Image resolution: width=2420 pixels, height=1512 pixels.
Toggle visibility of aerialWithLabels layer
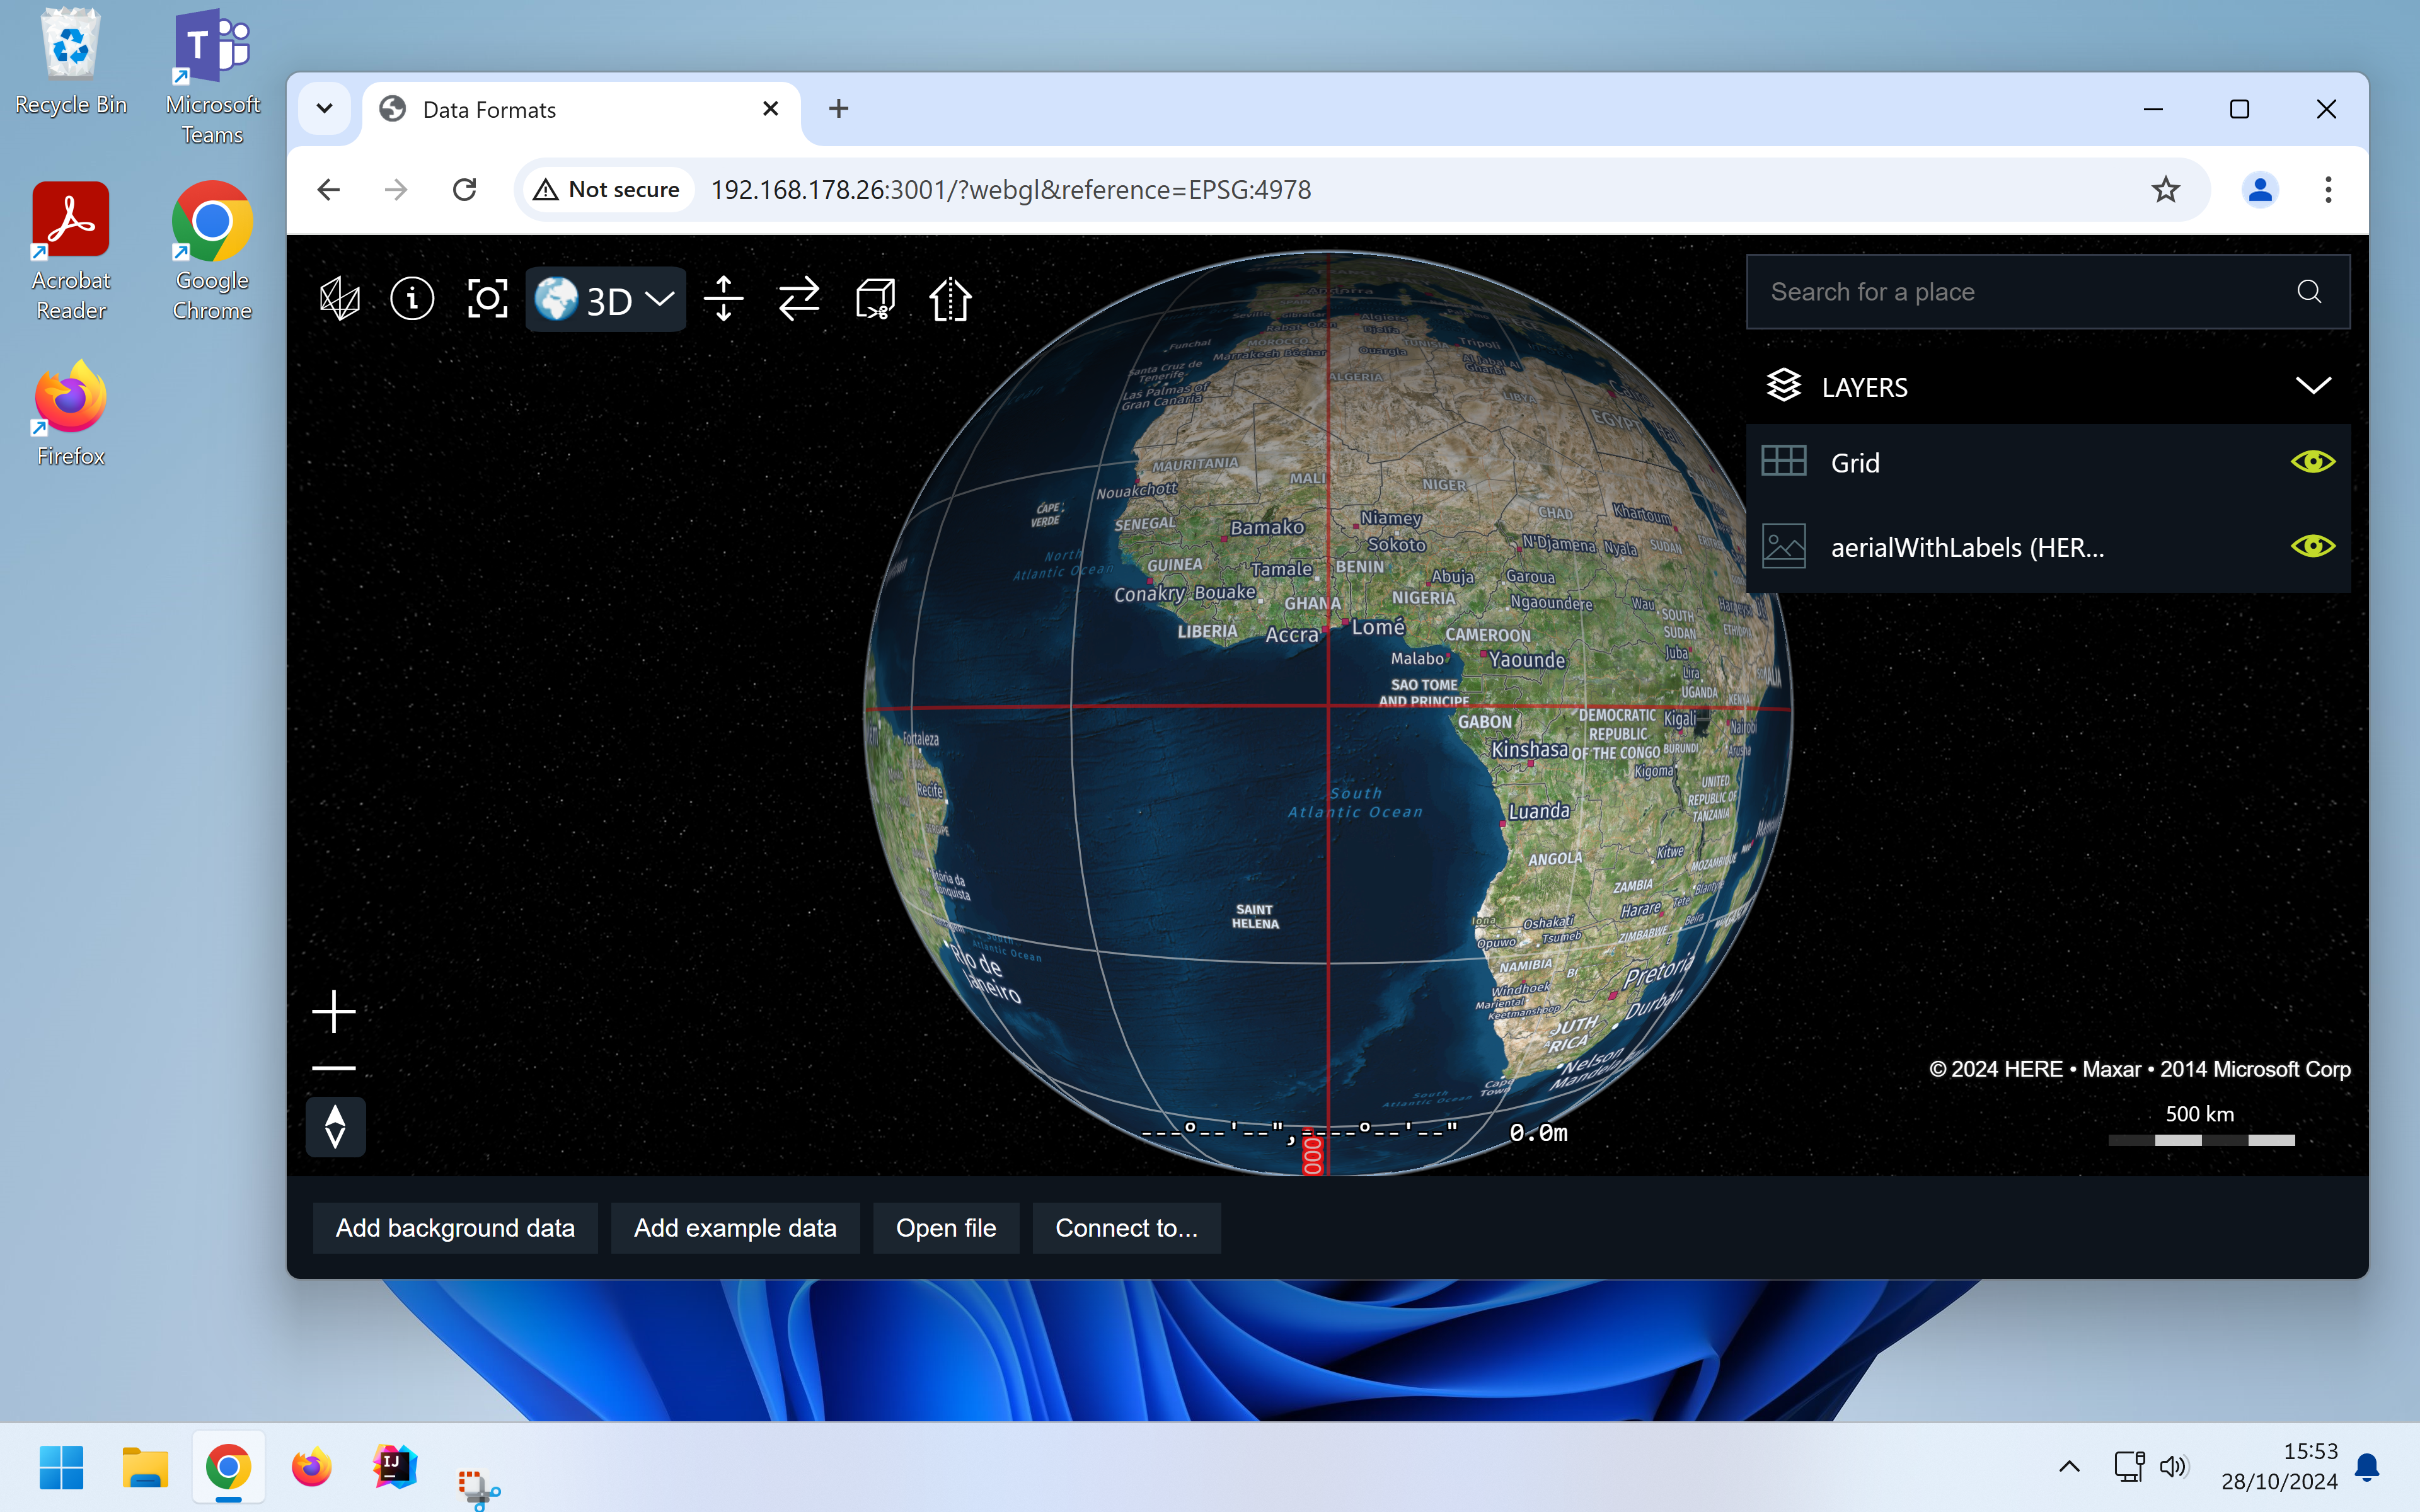click(x=2311, y=546)
